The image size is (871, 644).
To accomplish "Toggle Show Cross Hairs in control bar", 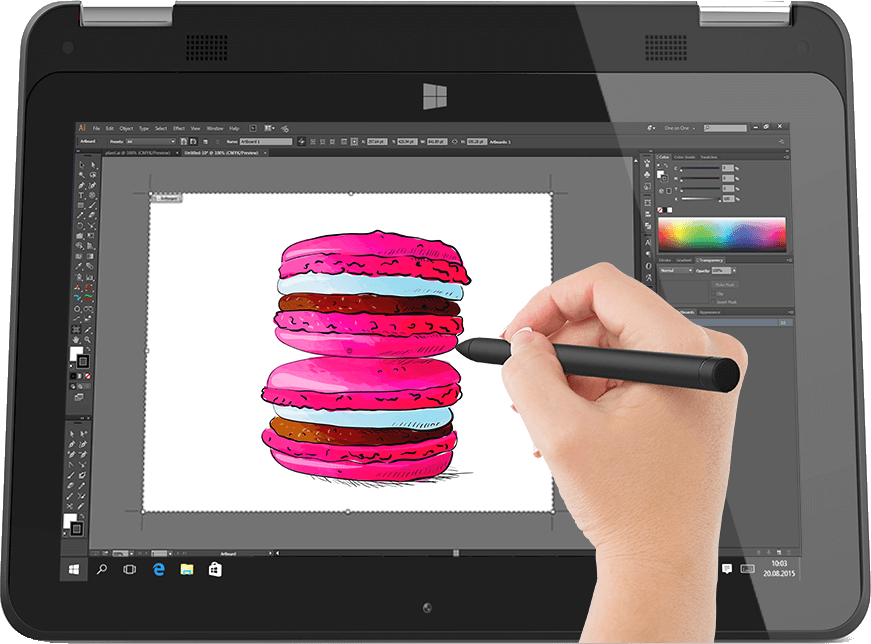I will 323,142.
